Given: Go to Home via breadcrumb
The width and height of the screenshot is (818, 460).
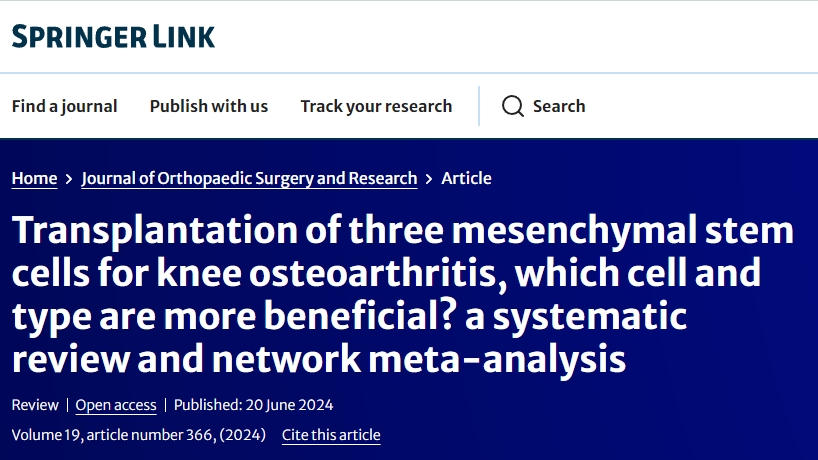Looking at the screenshot, I should pos(34,178).
